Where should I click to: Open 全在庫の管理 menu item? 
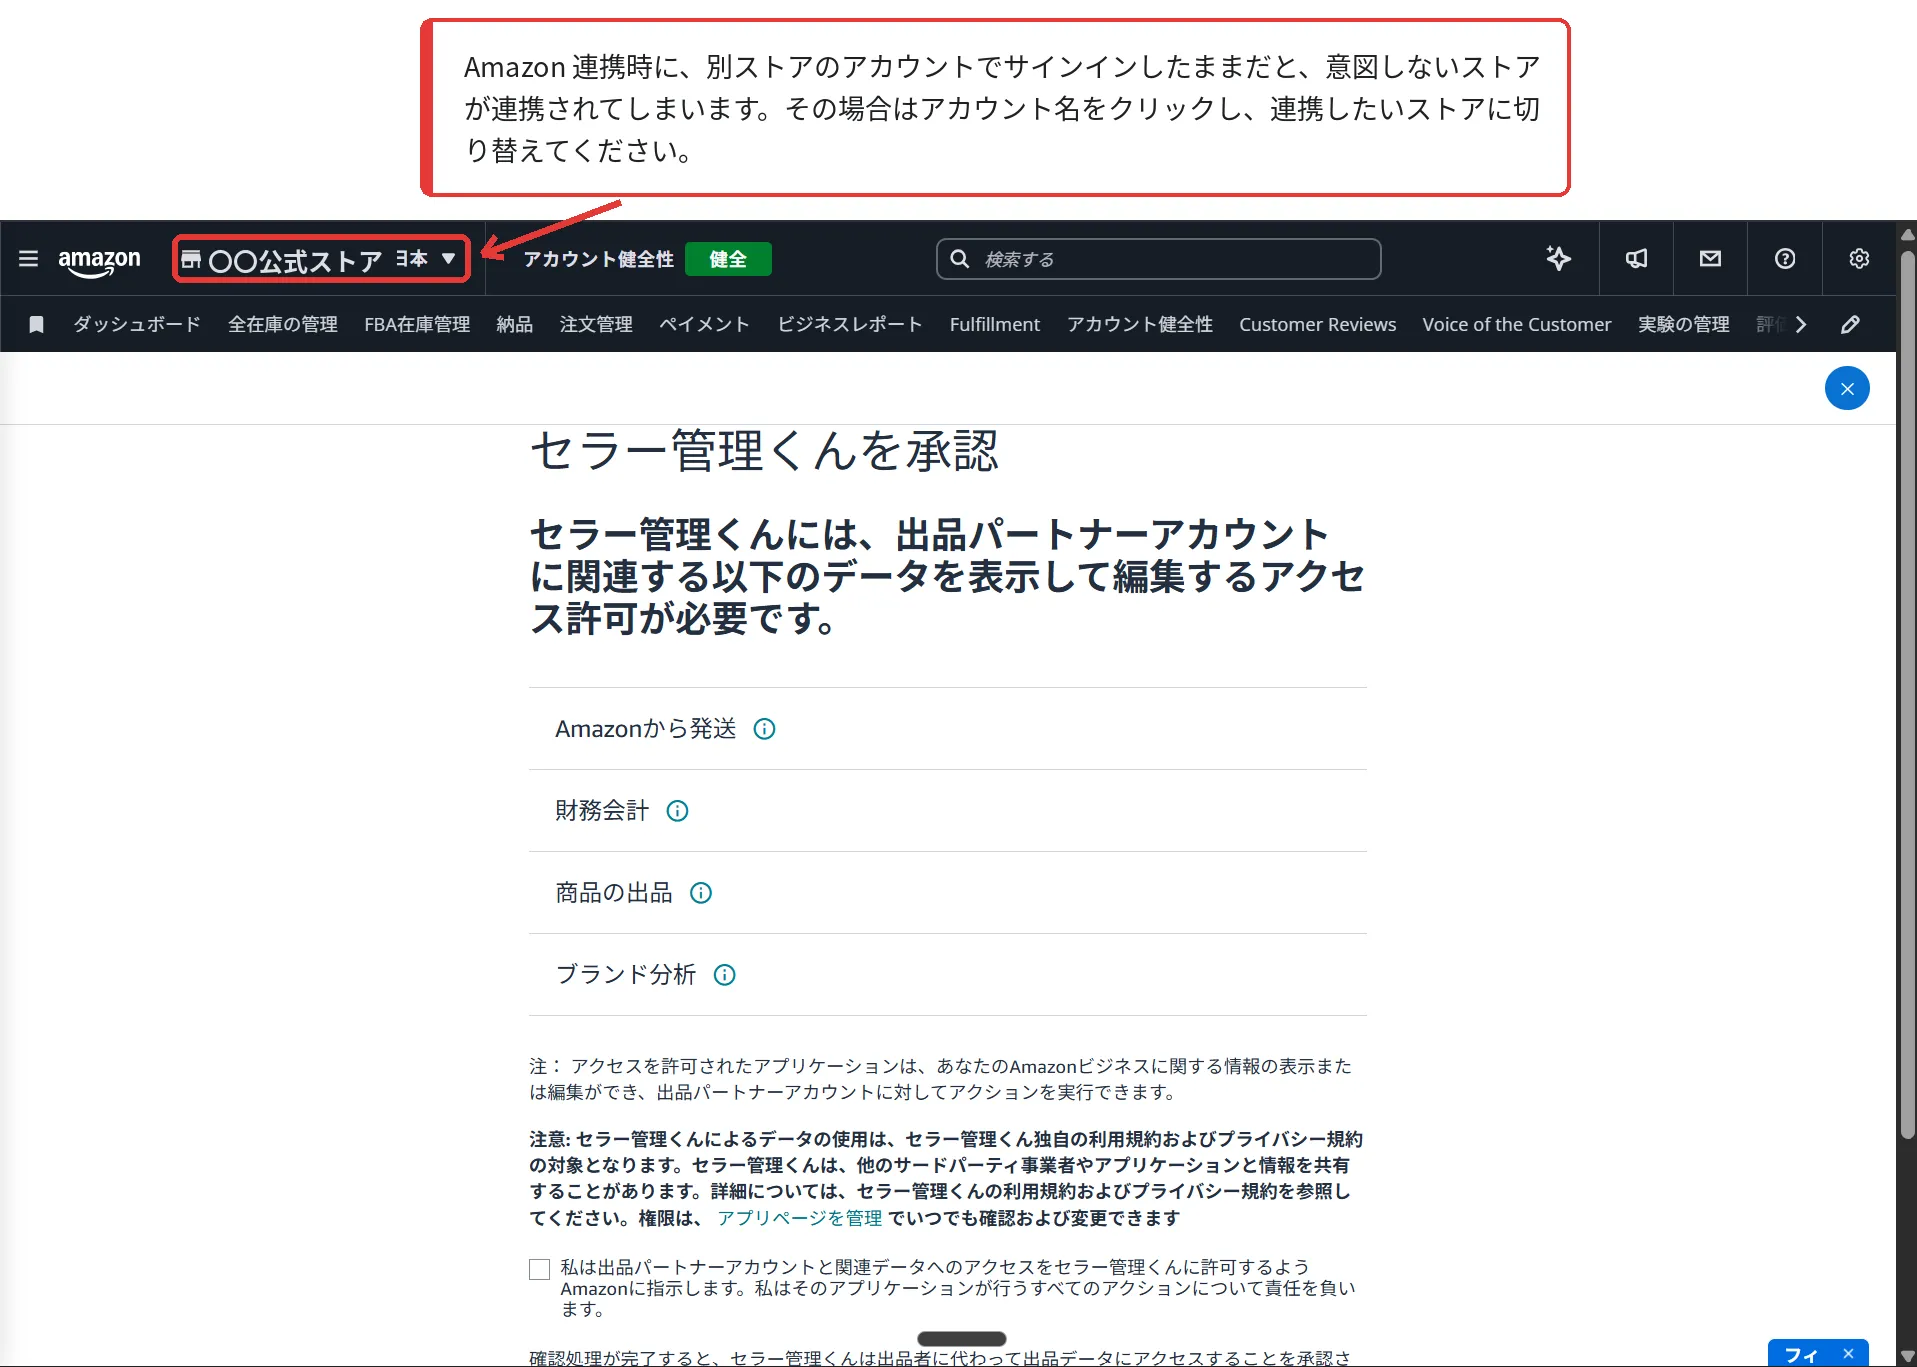pos(283,324)
